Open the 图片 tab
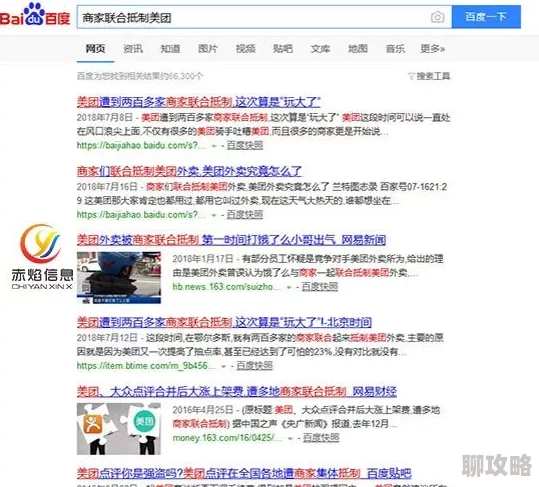Viewport: 539px width, 487px height. click(208, 49)
